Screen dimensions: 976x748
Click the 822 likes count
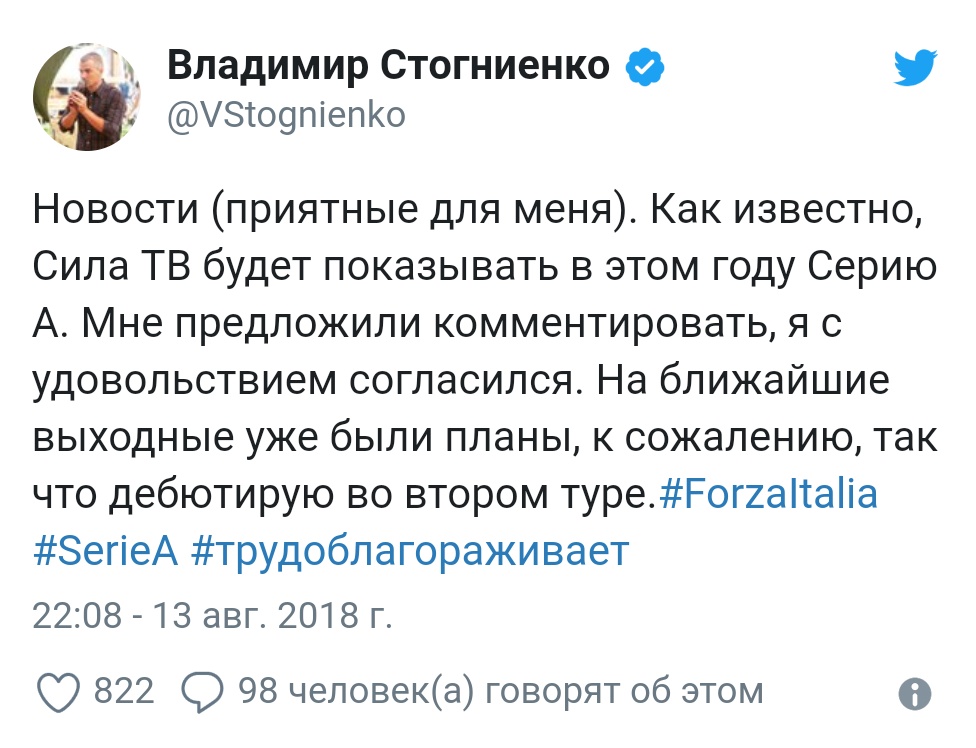click(124, 691)
